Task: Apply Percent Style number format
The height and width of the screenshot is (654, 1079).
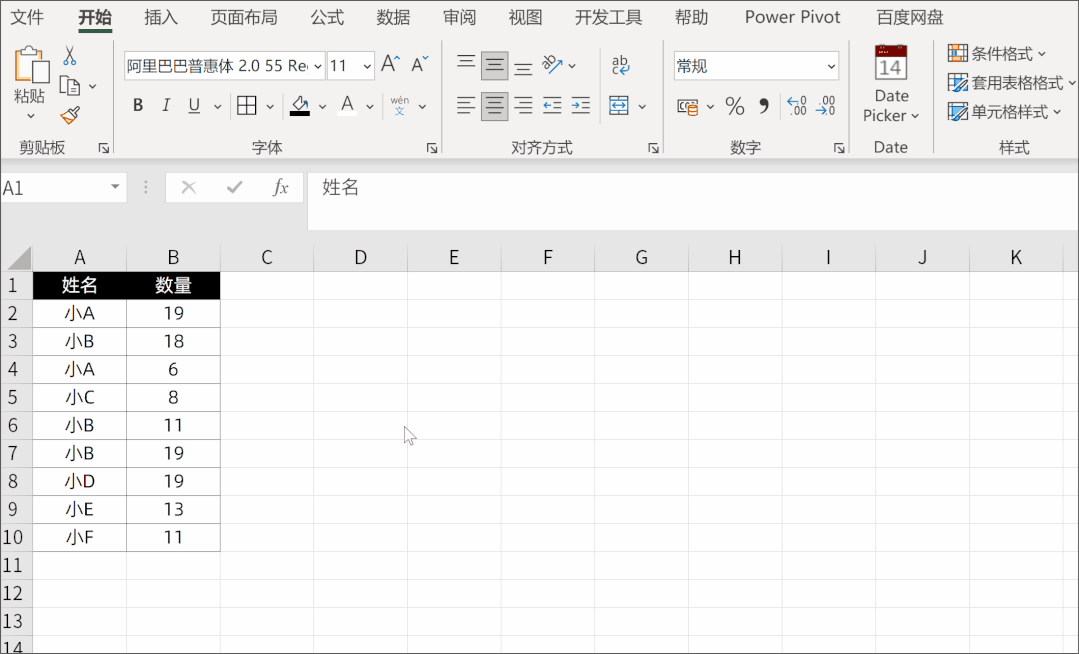Action: coord(735,106)
